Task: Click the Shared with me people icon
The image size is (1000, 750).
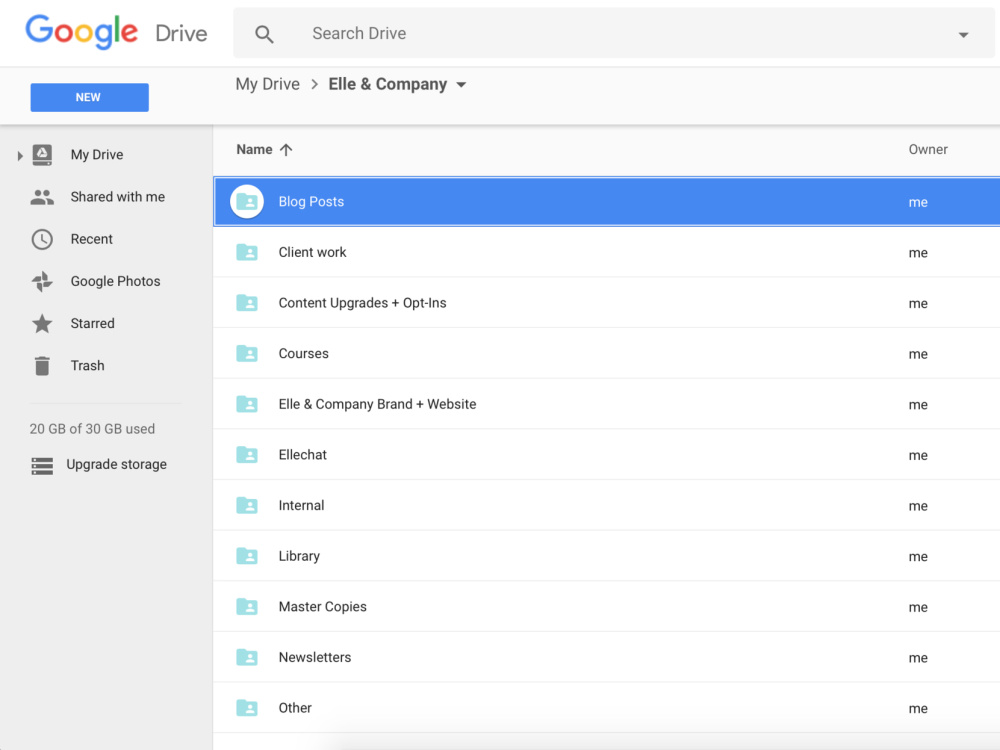Action: pyautogui.click(x=42, y=197)
